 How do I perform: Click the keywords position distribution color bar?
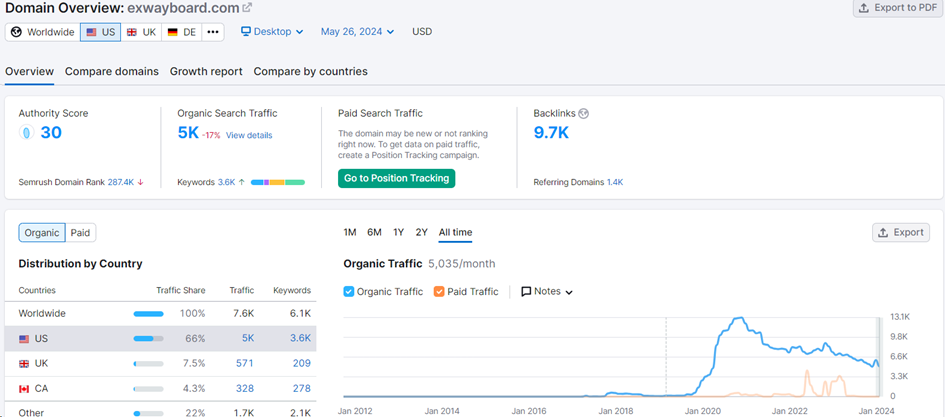tap(277, 183)
